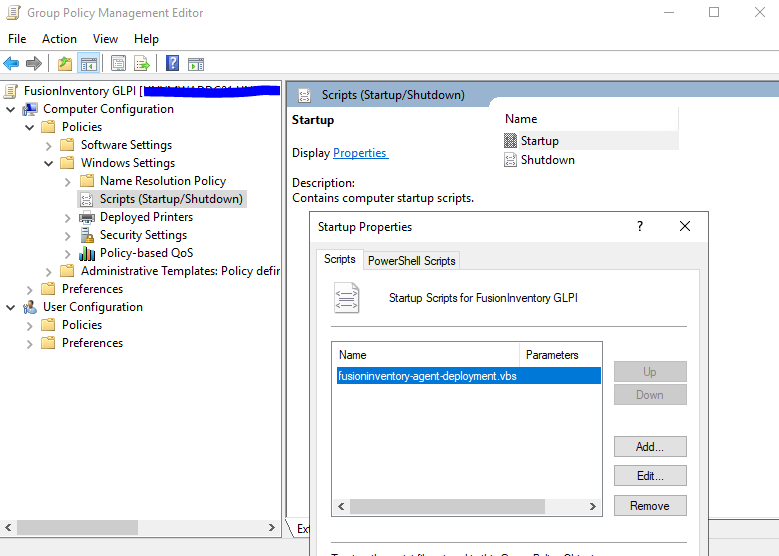Click the Down button
Screen dimensions: 779x556
[x=650, y=395]
